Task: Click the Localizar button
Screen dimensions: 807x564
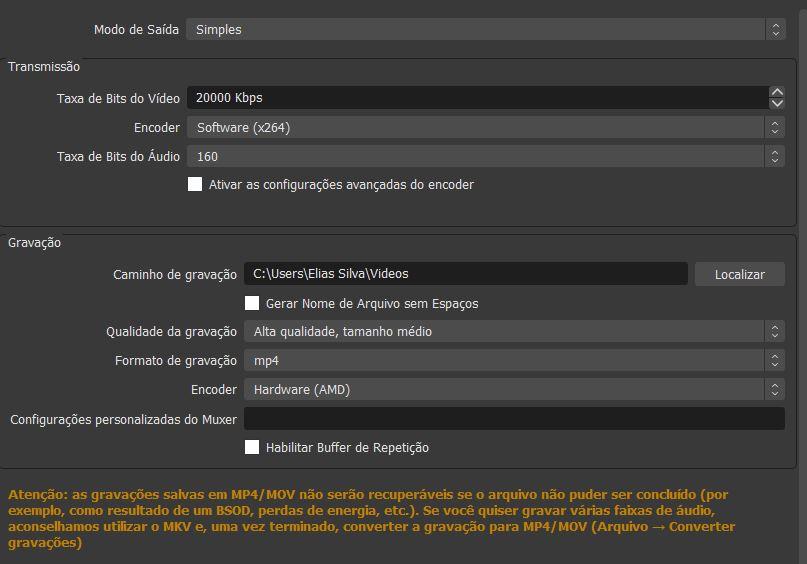Action: click(x=740, y=274)
